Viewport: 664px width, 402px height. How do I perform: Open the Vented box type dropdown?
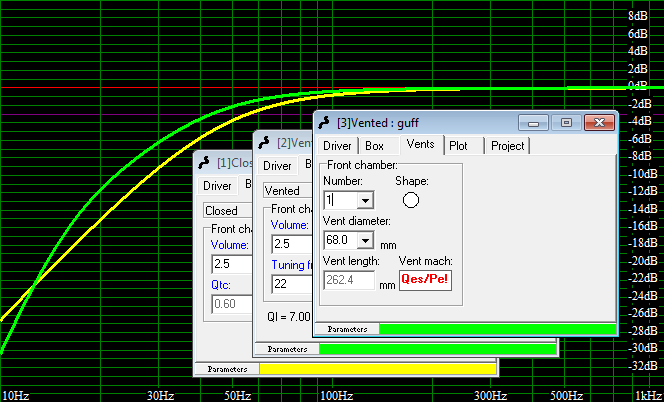[288, 191]
